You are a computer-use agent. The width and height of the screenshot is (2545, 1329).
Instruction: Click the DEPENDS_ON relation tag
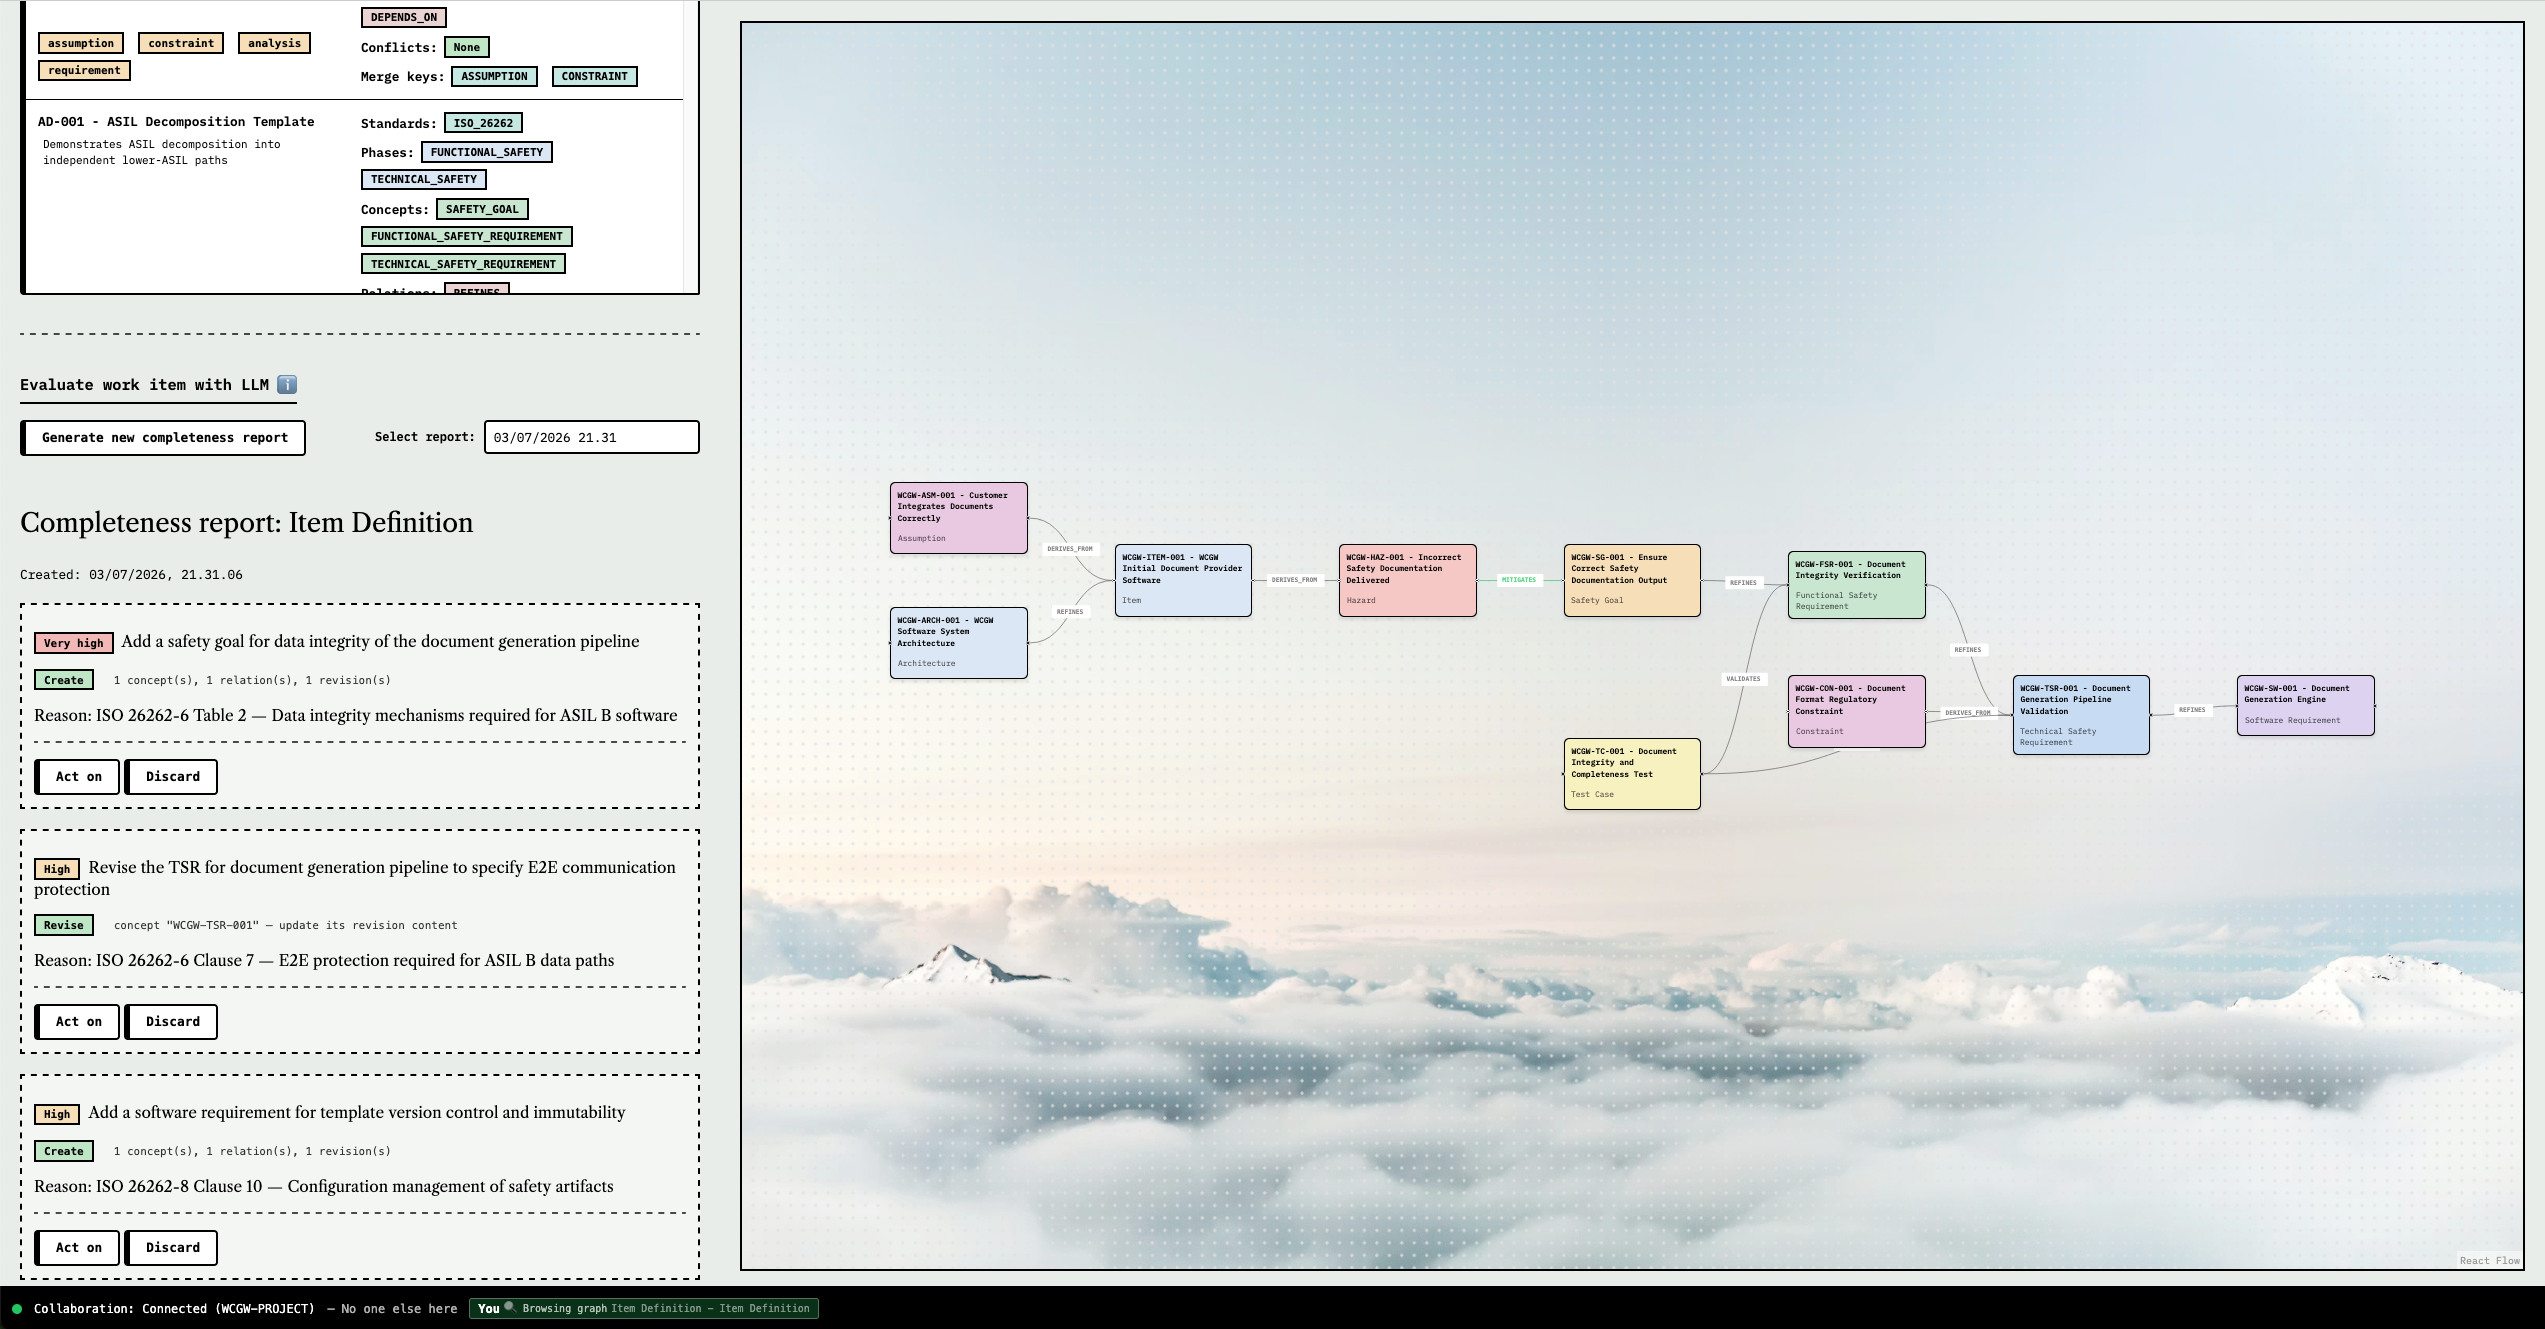404,17
